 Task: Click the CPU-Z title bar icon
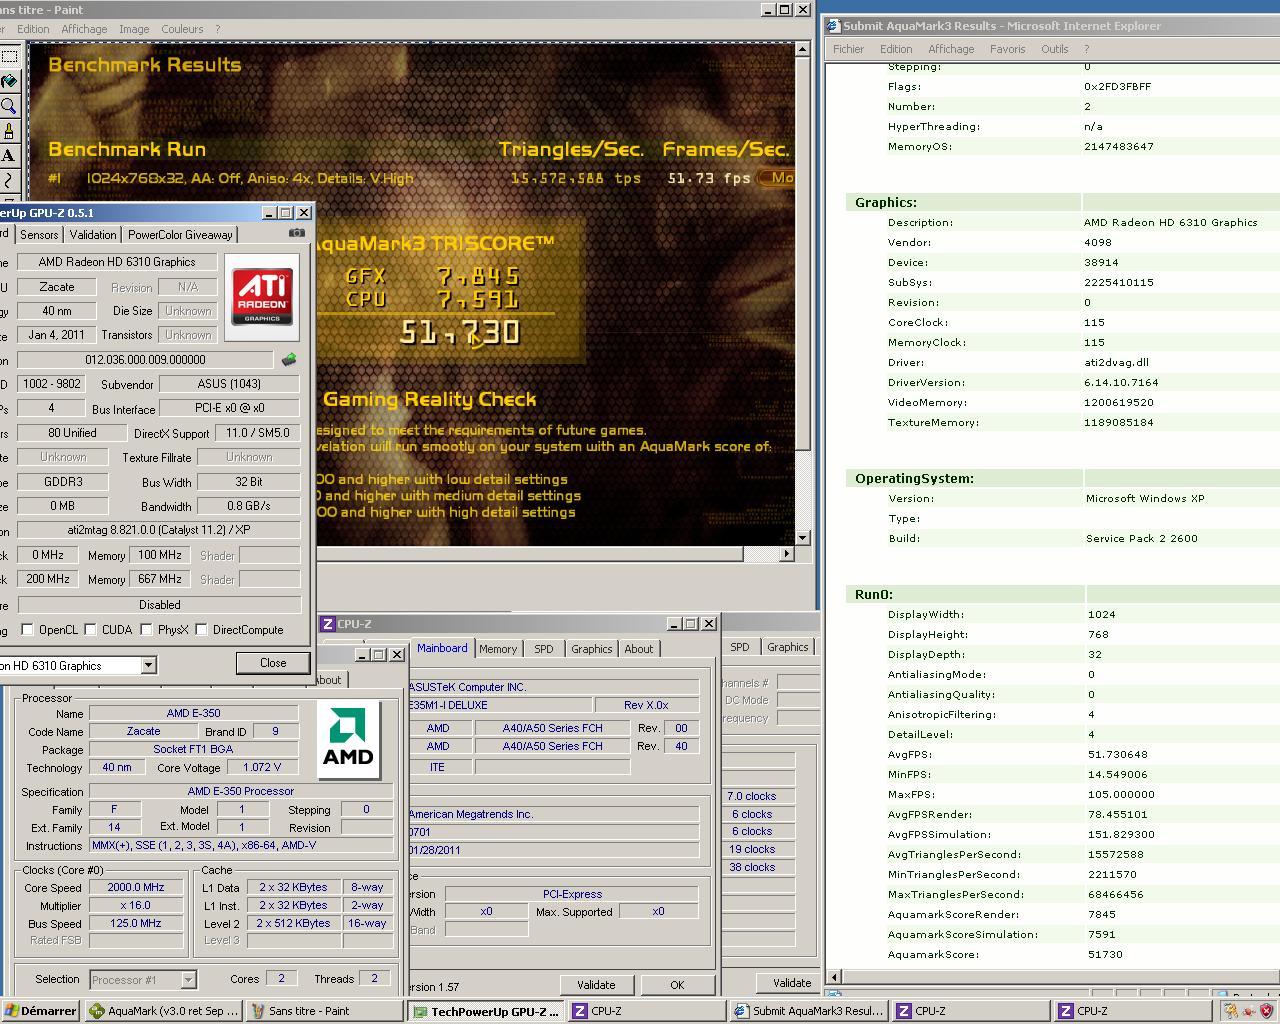pyautogui.click(x=327, y=624)
